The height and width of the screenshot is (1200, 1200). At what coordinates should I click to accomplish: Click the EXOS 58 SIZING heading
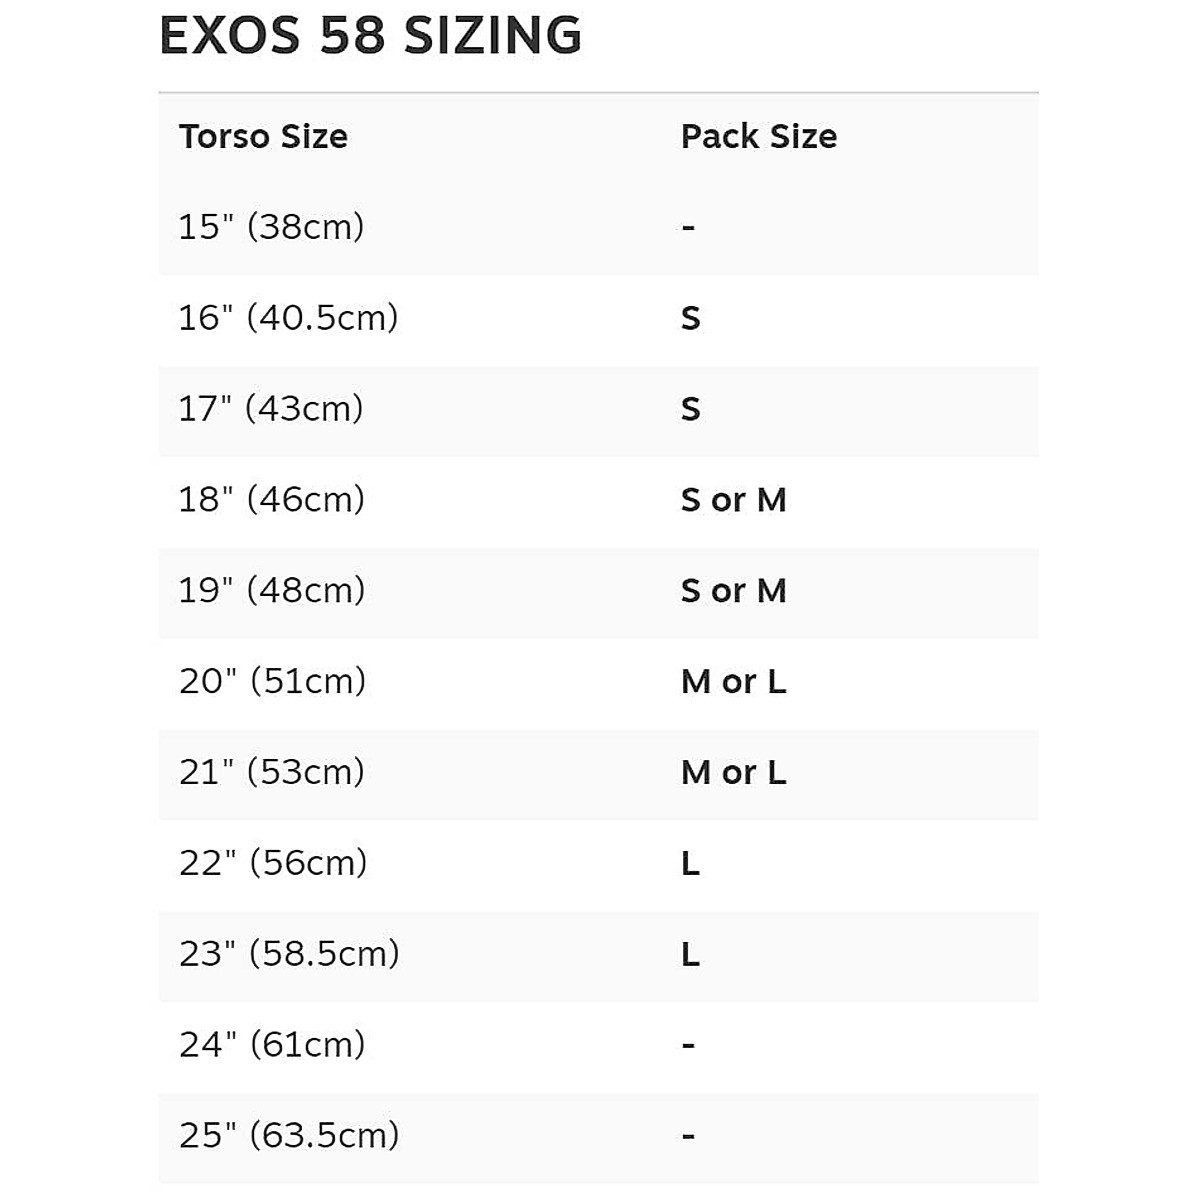(370, 36)
